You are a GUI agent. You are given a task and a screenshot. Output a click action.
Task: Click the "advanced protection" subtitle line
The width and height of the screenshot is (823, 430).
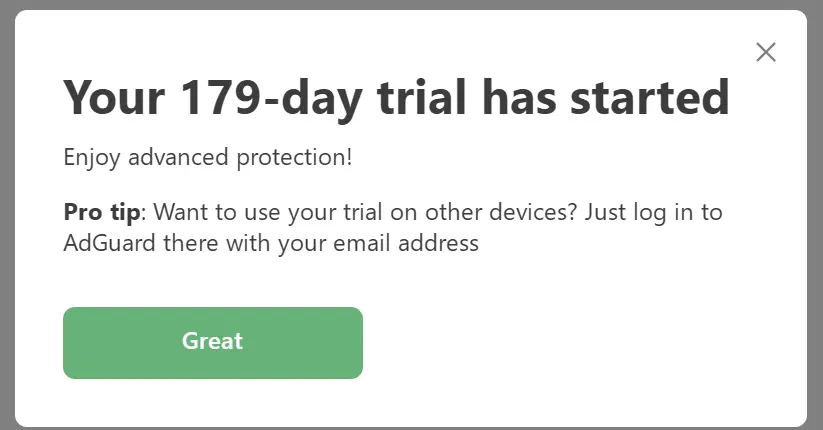208,158
